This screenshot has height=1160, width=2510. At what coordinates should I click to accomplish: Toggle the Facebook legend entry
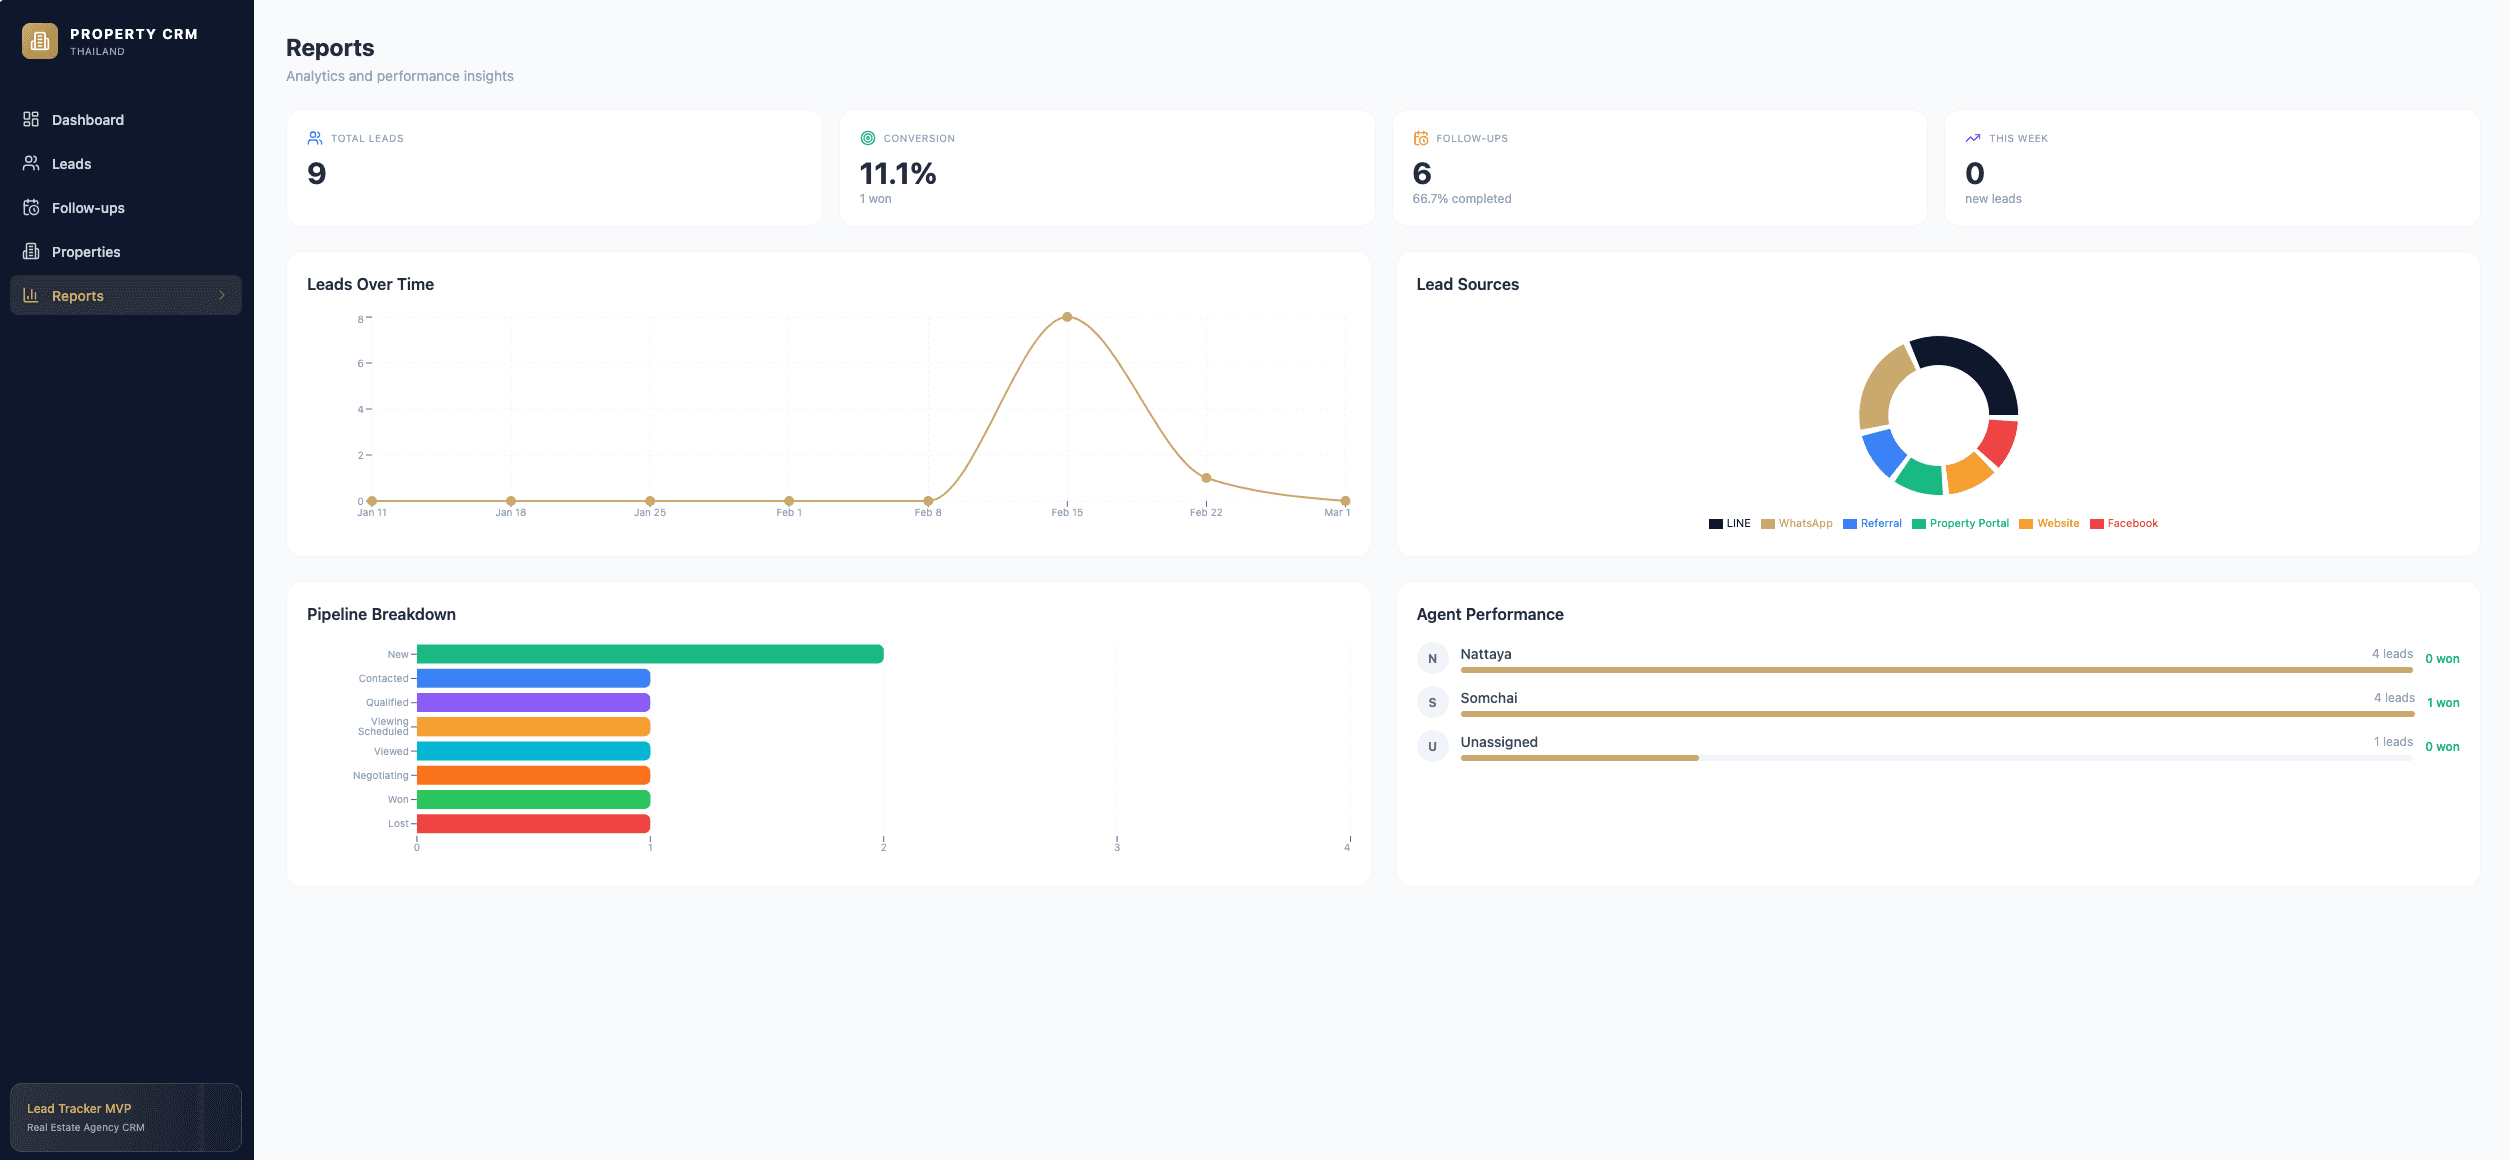(x=2124, y=523)
